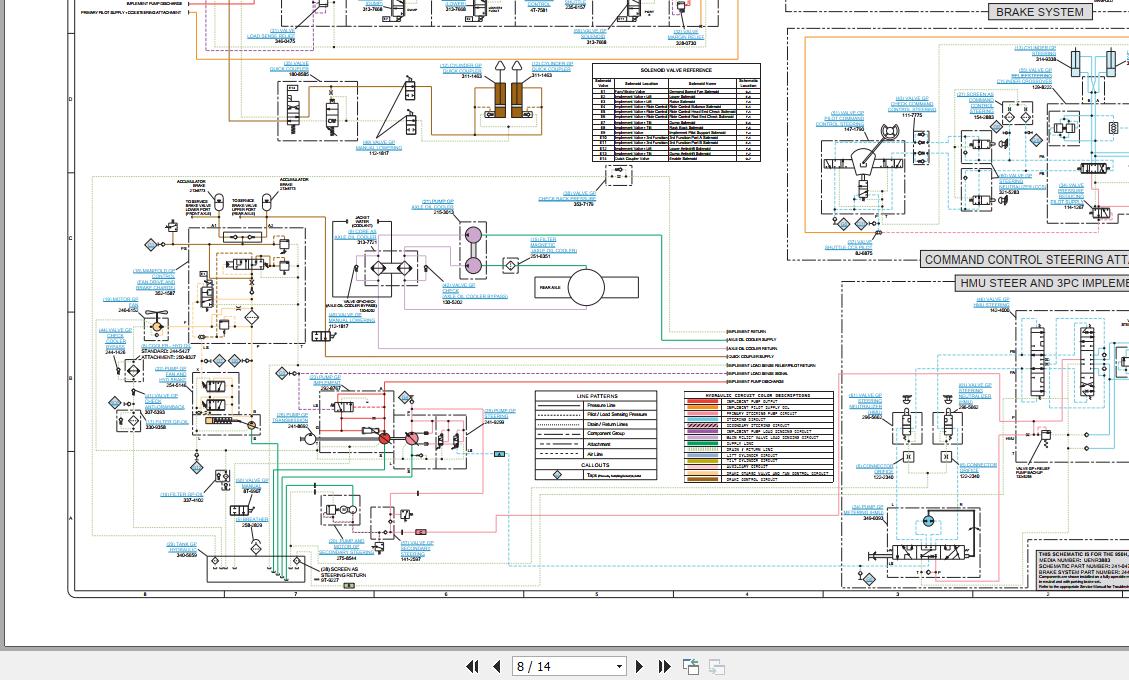This screenshot has height=680, width=1129.
Task: Click the grayed next-view icon
Action: (x=716, y=666)
